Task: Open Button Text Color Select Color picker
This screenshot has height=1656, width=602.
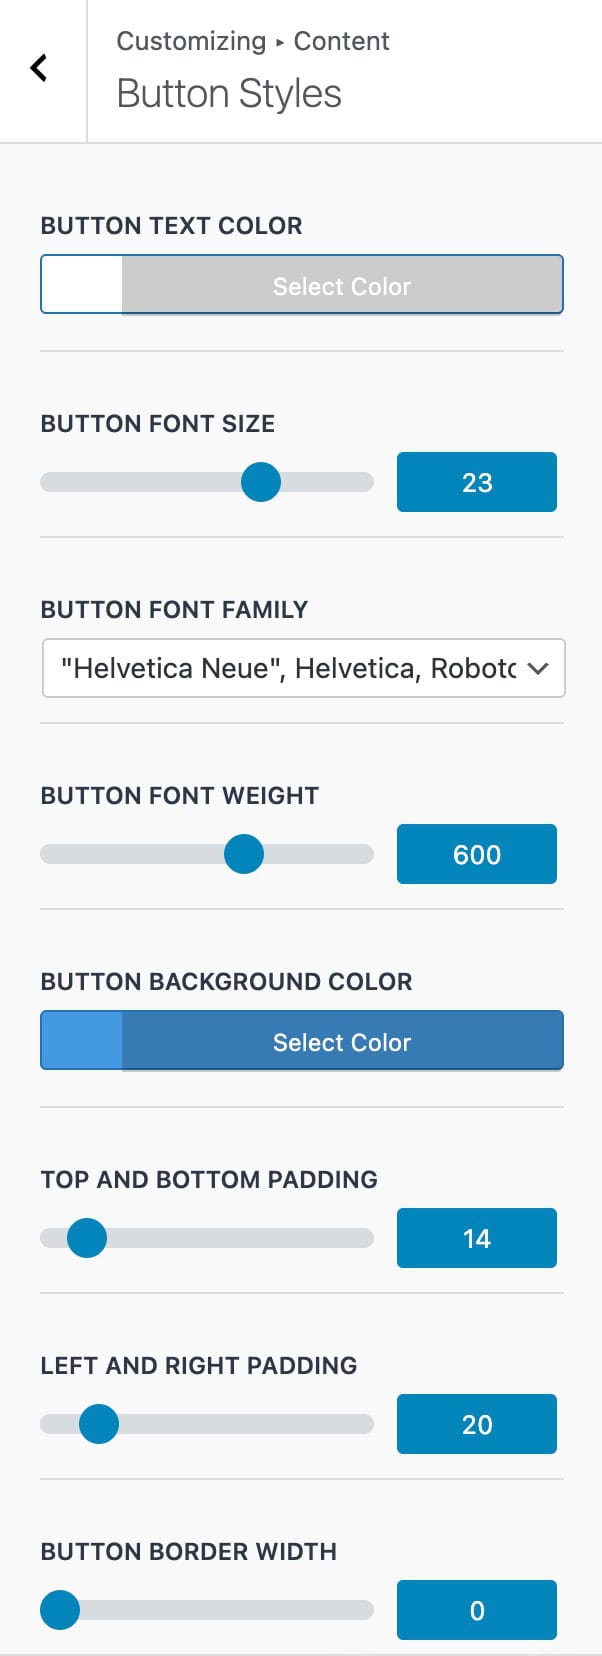Action: 342,285
